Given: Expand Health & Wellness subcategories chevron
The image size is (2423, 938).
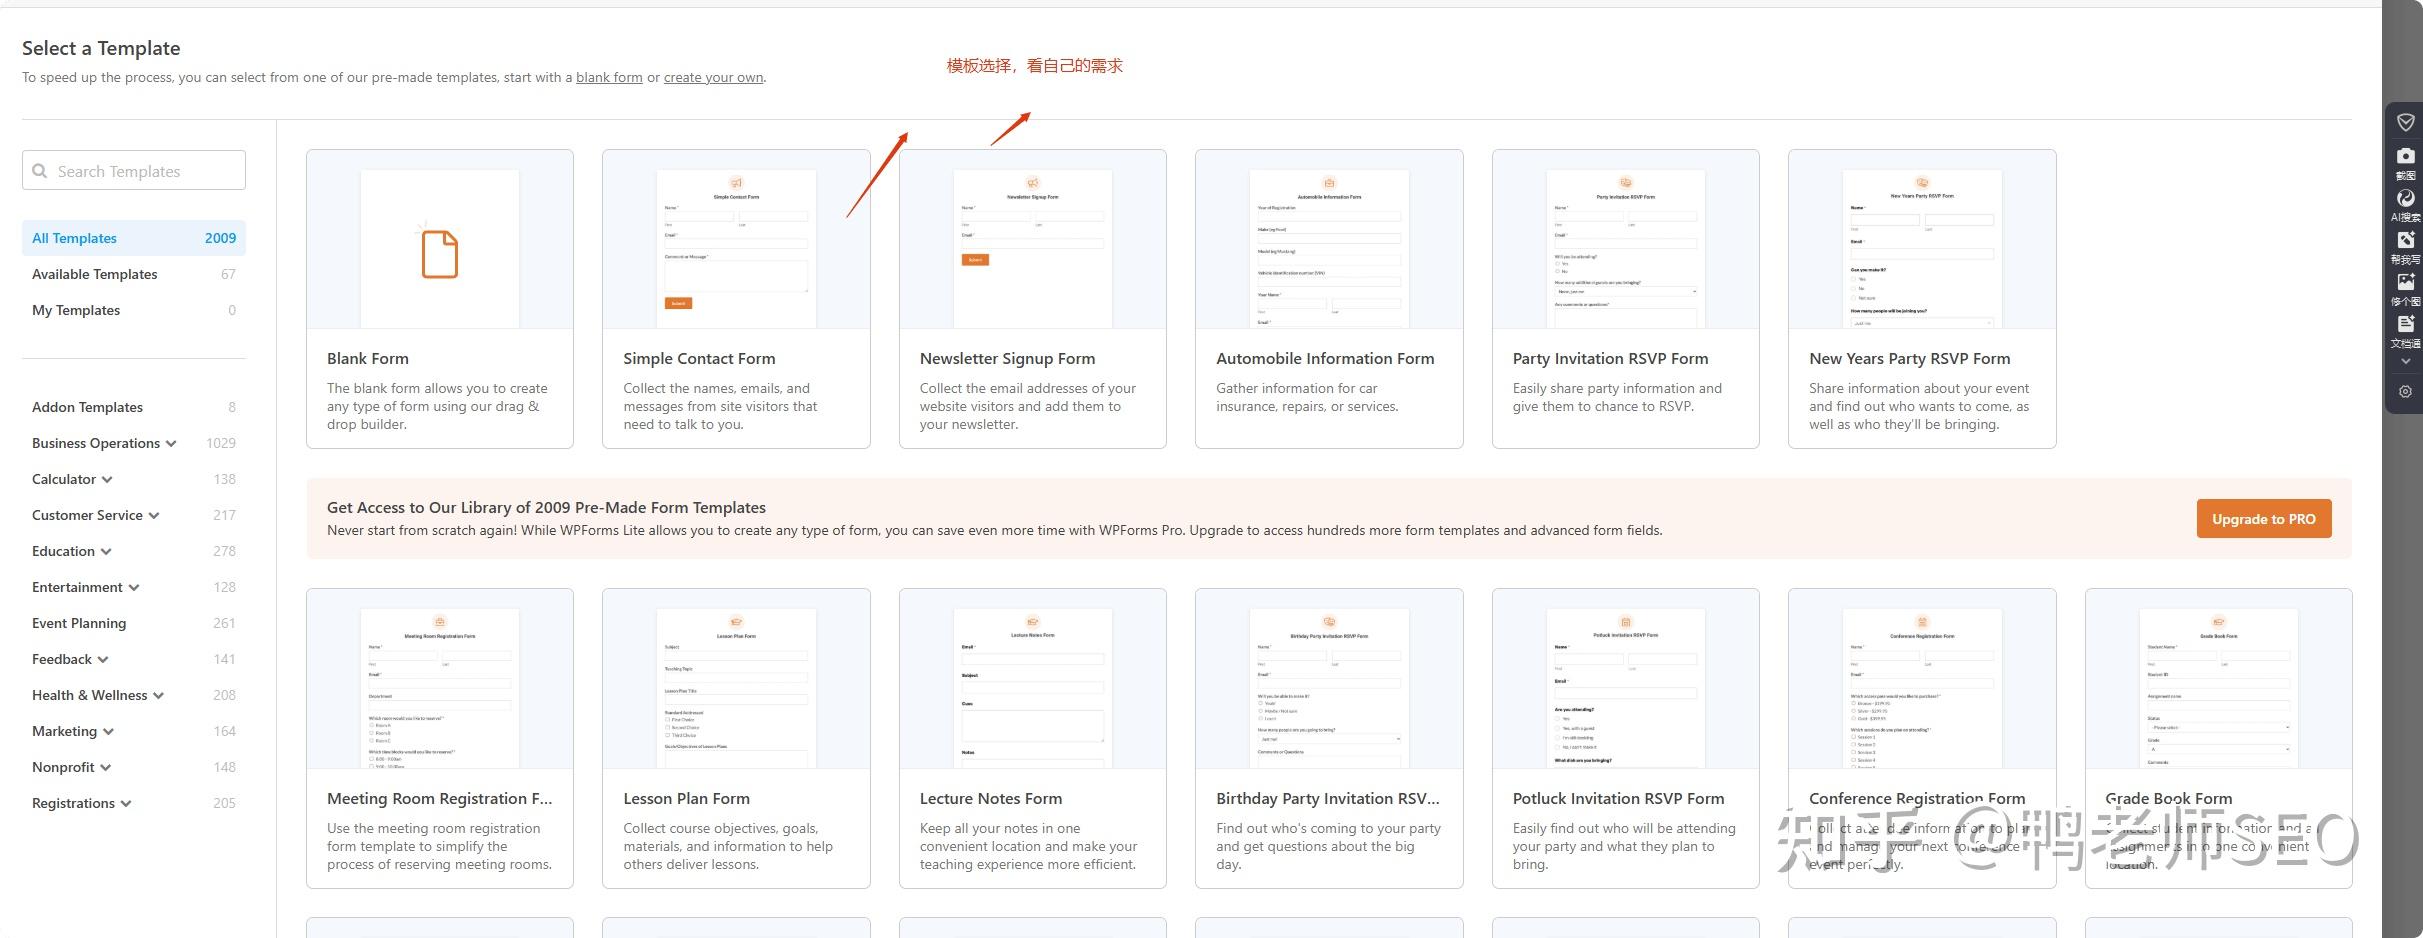Looking at the screenshot, I should tap(158, 696).
